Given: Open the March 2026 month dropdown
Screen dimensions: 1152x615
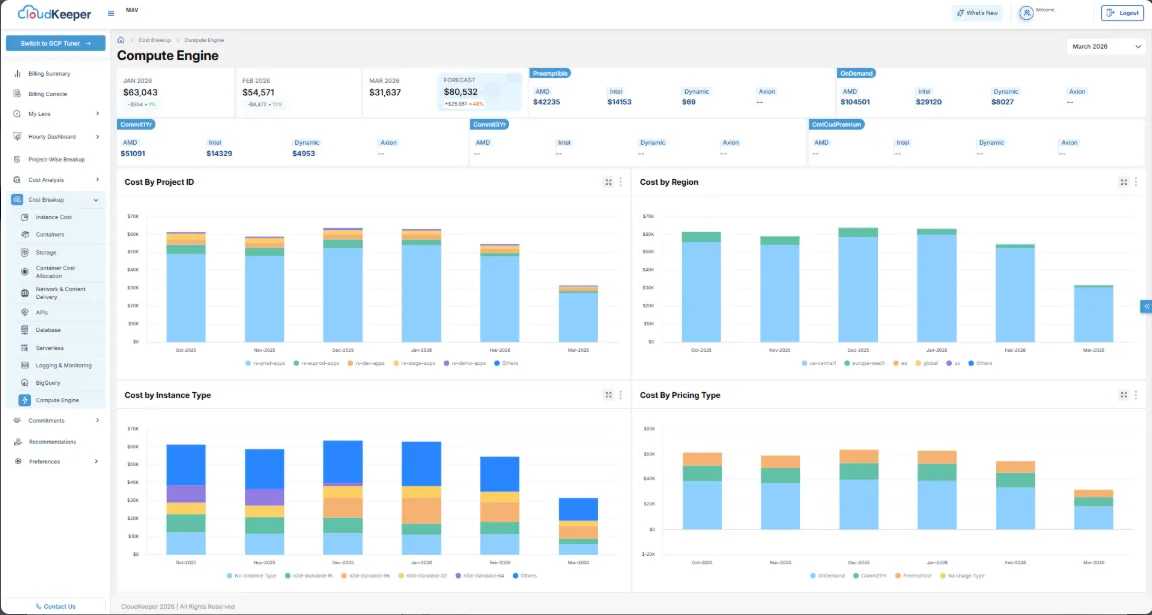Looking at the screenshot, I should [x=1106, y=46].
